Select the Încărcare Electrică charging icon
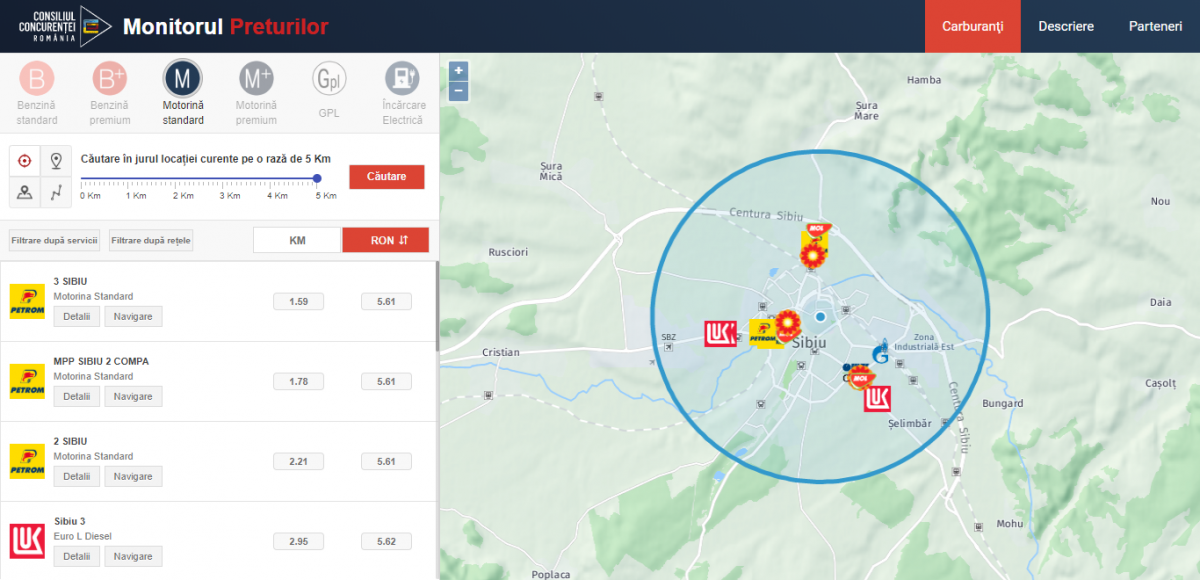The width and height of the screenshot is (1200, 580). pyautogui.click(x=403, y=78)
